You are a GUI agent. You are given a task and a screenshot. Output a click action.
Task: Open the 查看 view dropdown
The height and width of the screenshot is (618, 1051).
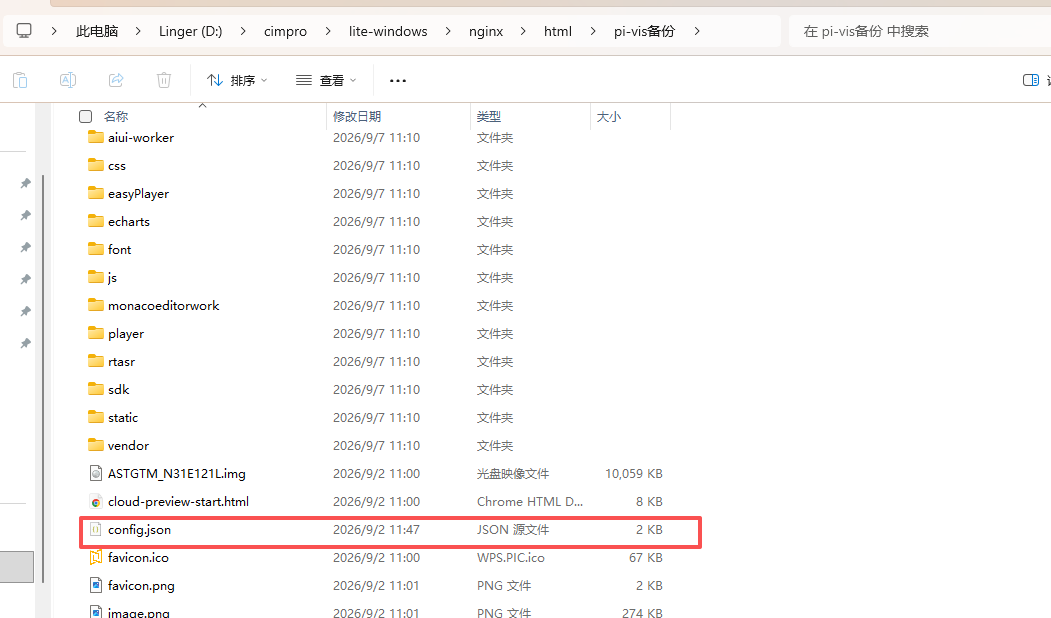[326, 80]
